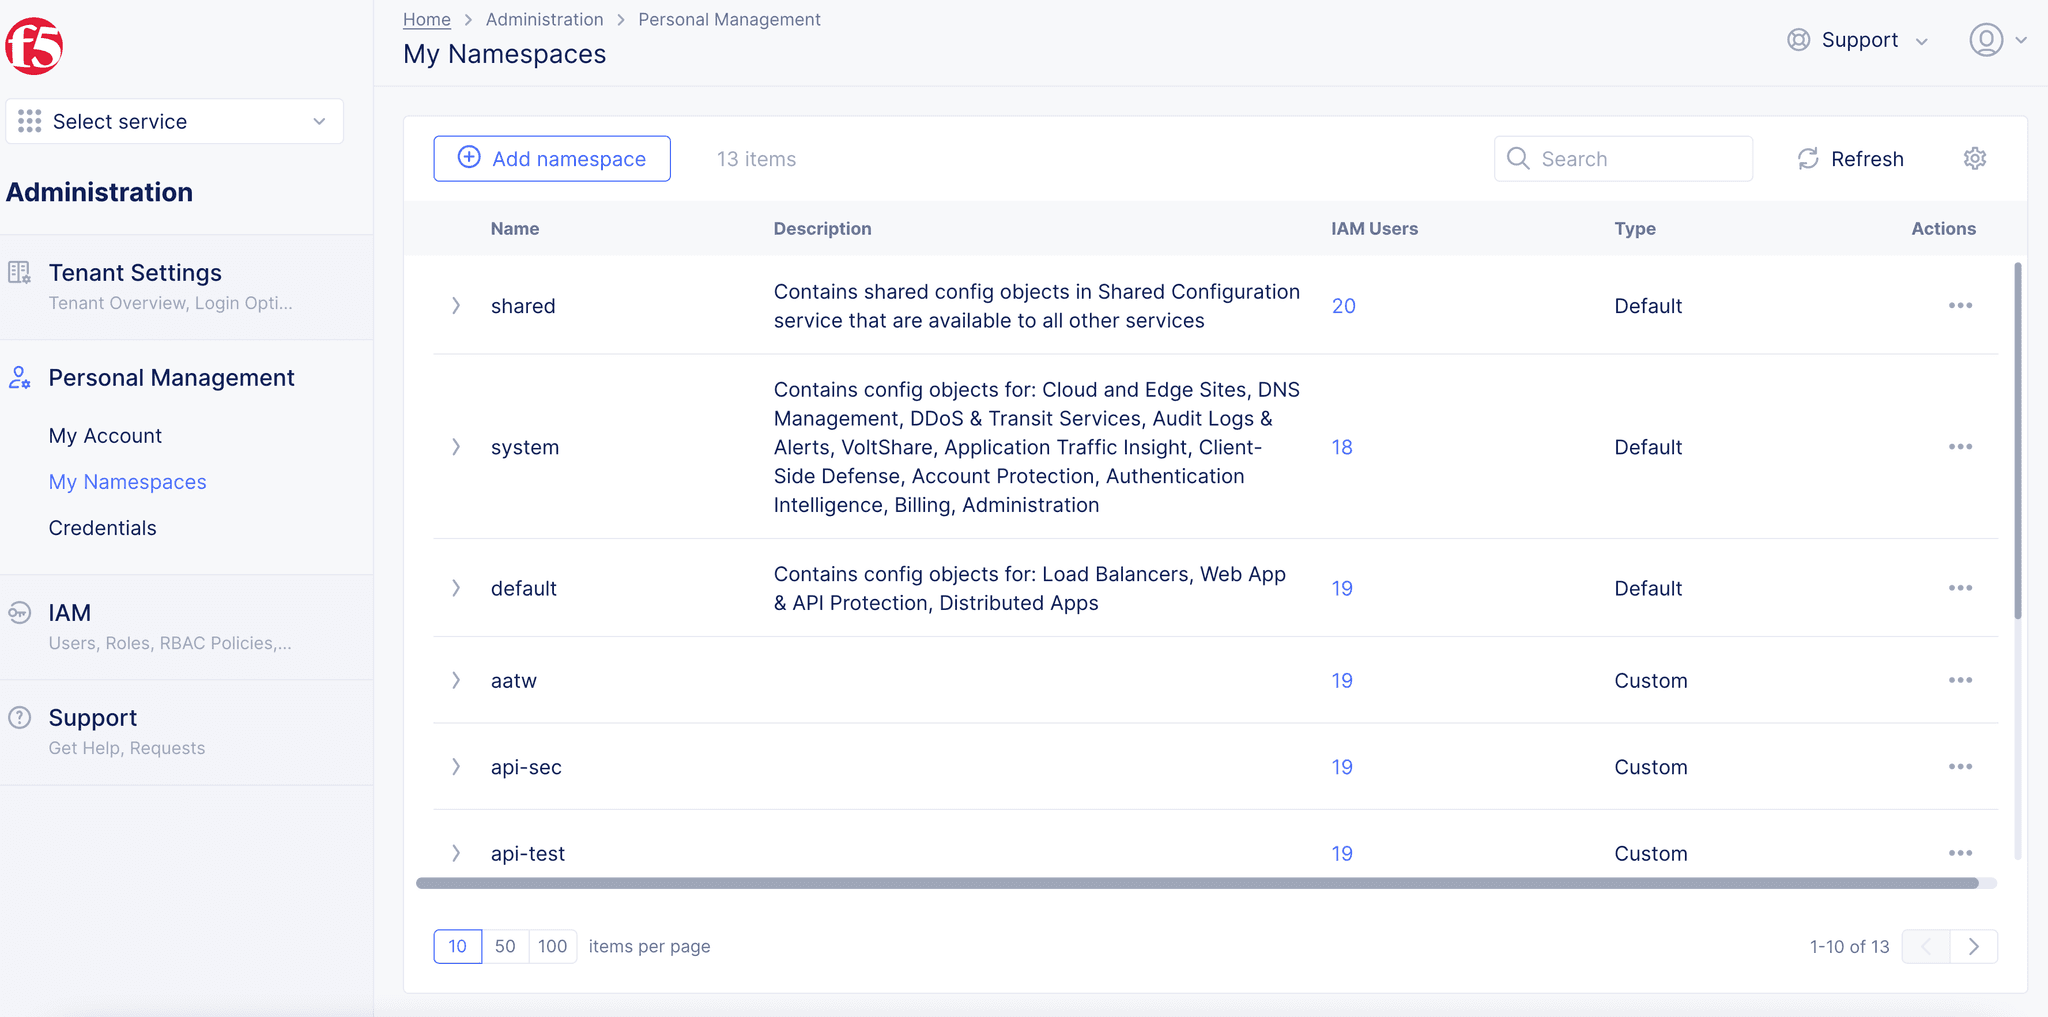
Task: Open Credentials under Personal Management
Action: click(x=102, y=527)
